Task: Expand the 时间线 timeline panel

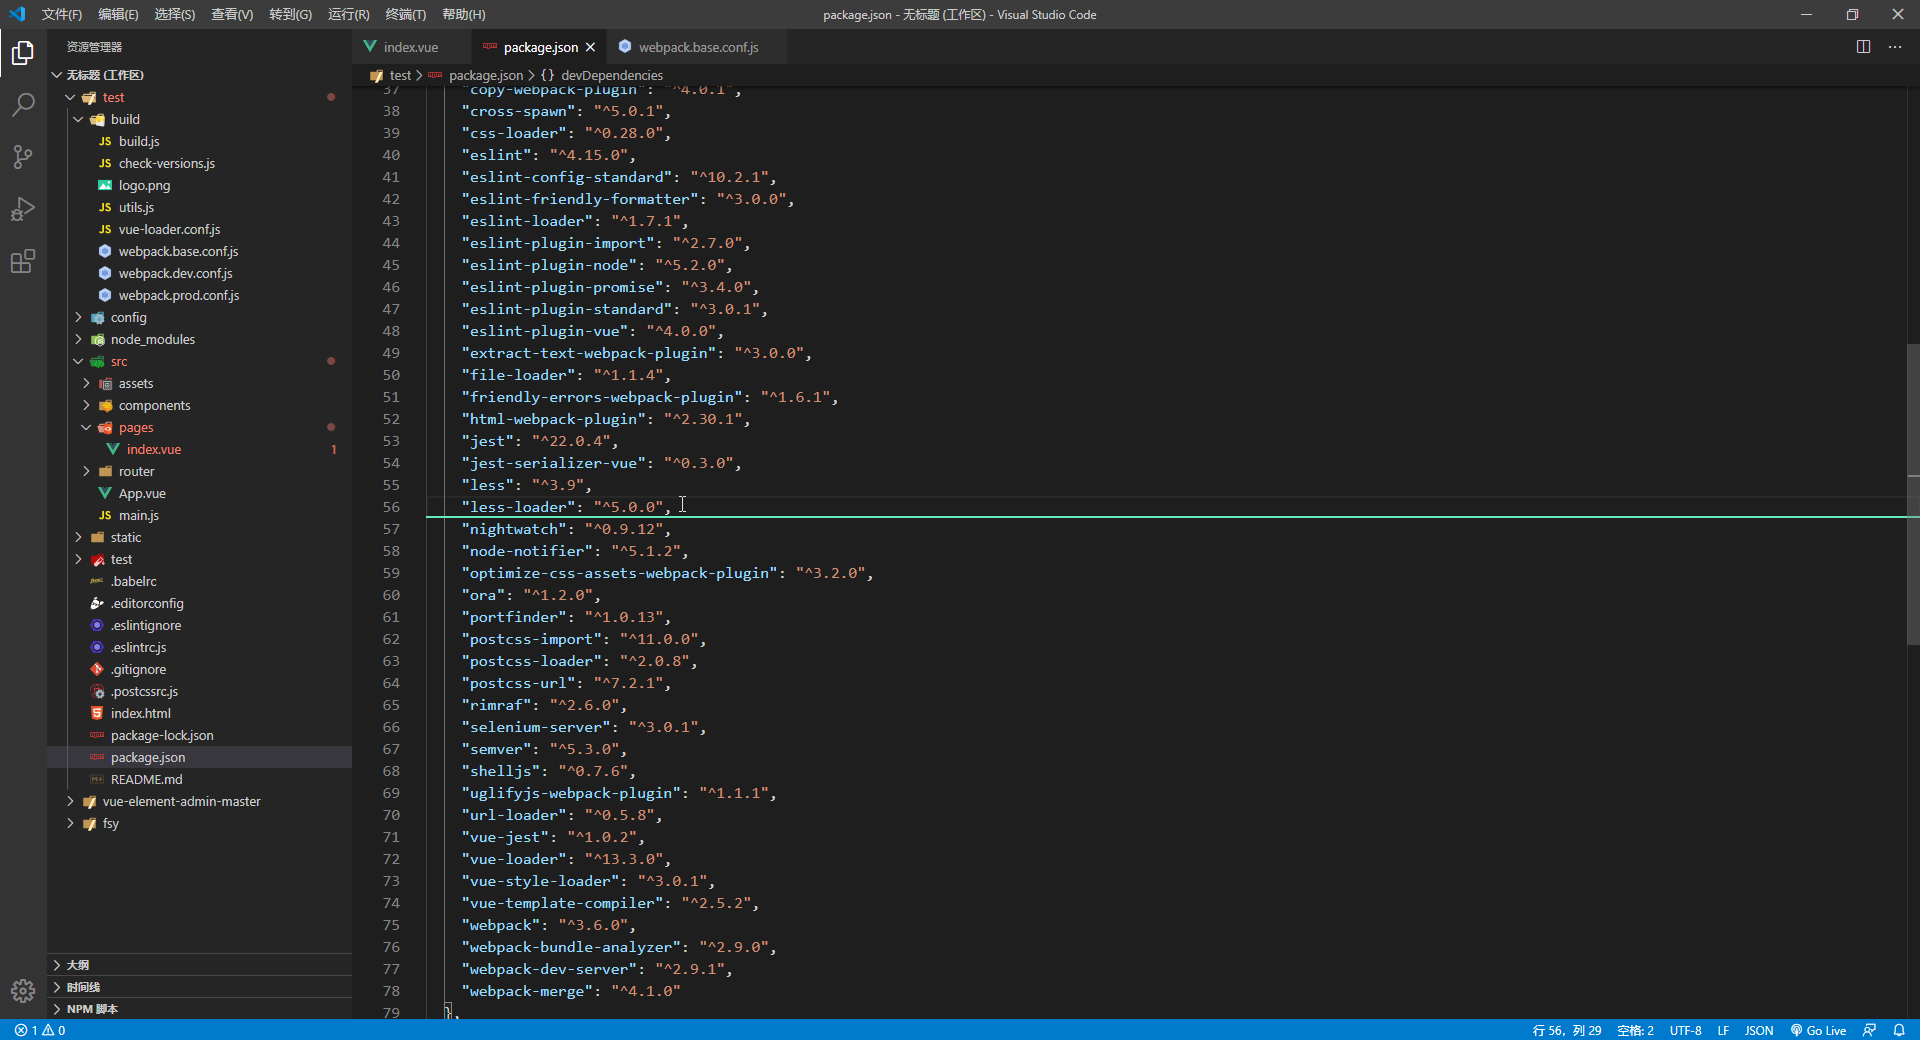Action: pyautogui.click(x=199, y=987)
